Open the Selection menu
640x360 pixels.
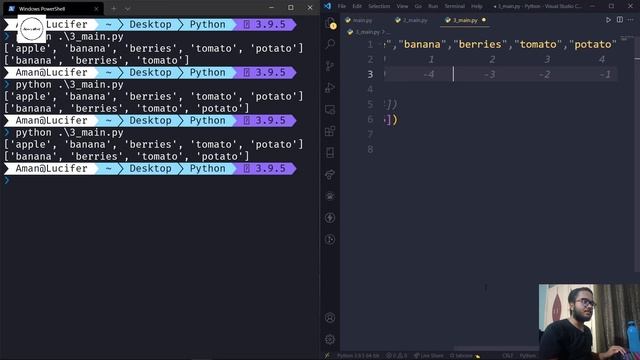point(379,6)
